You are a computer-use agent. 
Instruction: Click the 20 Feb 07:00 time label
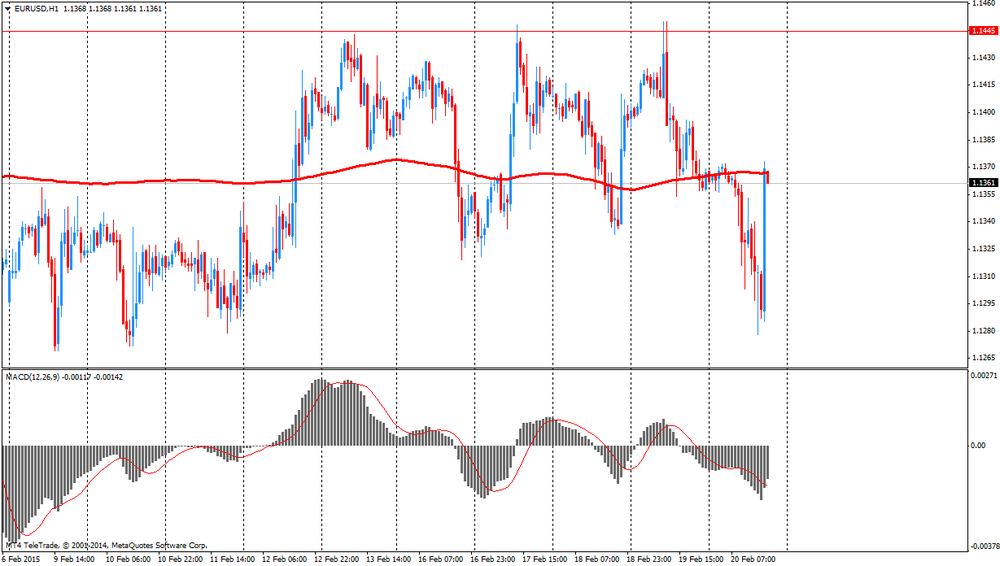pos(753,560)
